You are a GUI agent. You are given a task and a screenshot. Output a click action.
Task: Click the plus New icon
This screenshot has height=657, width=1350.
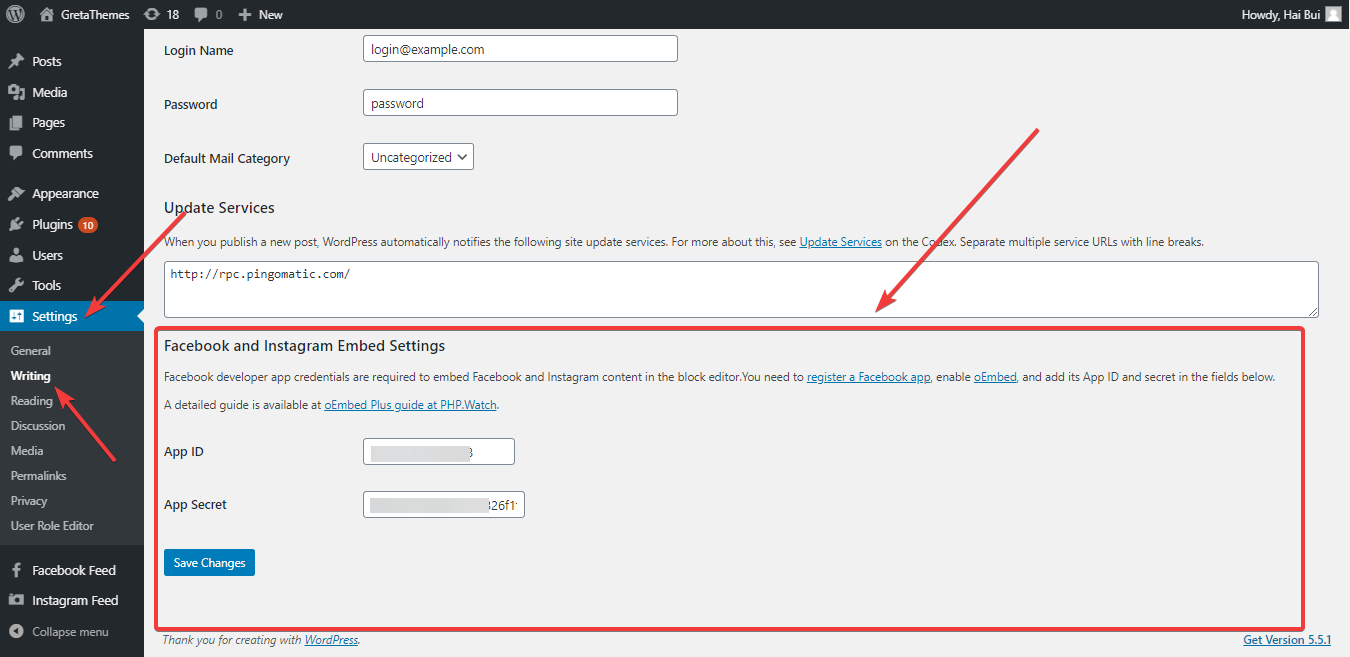(x=245, y=14)
